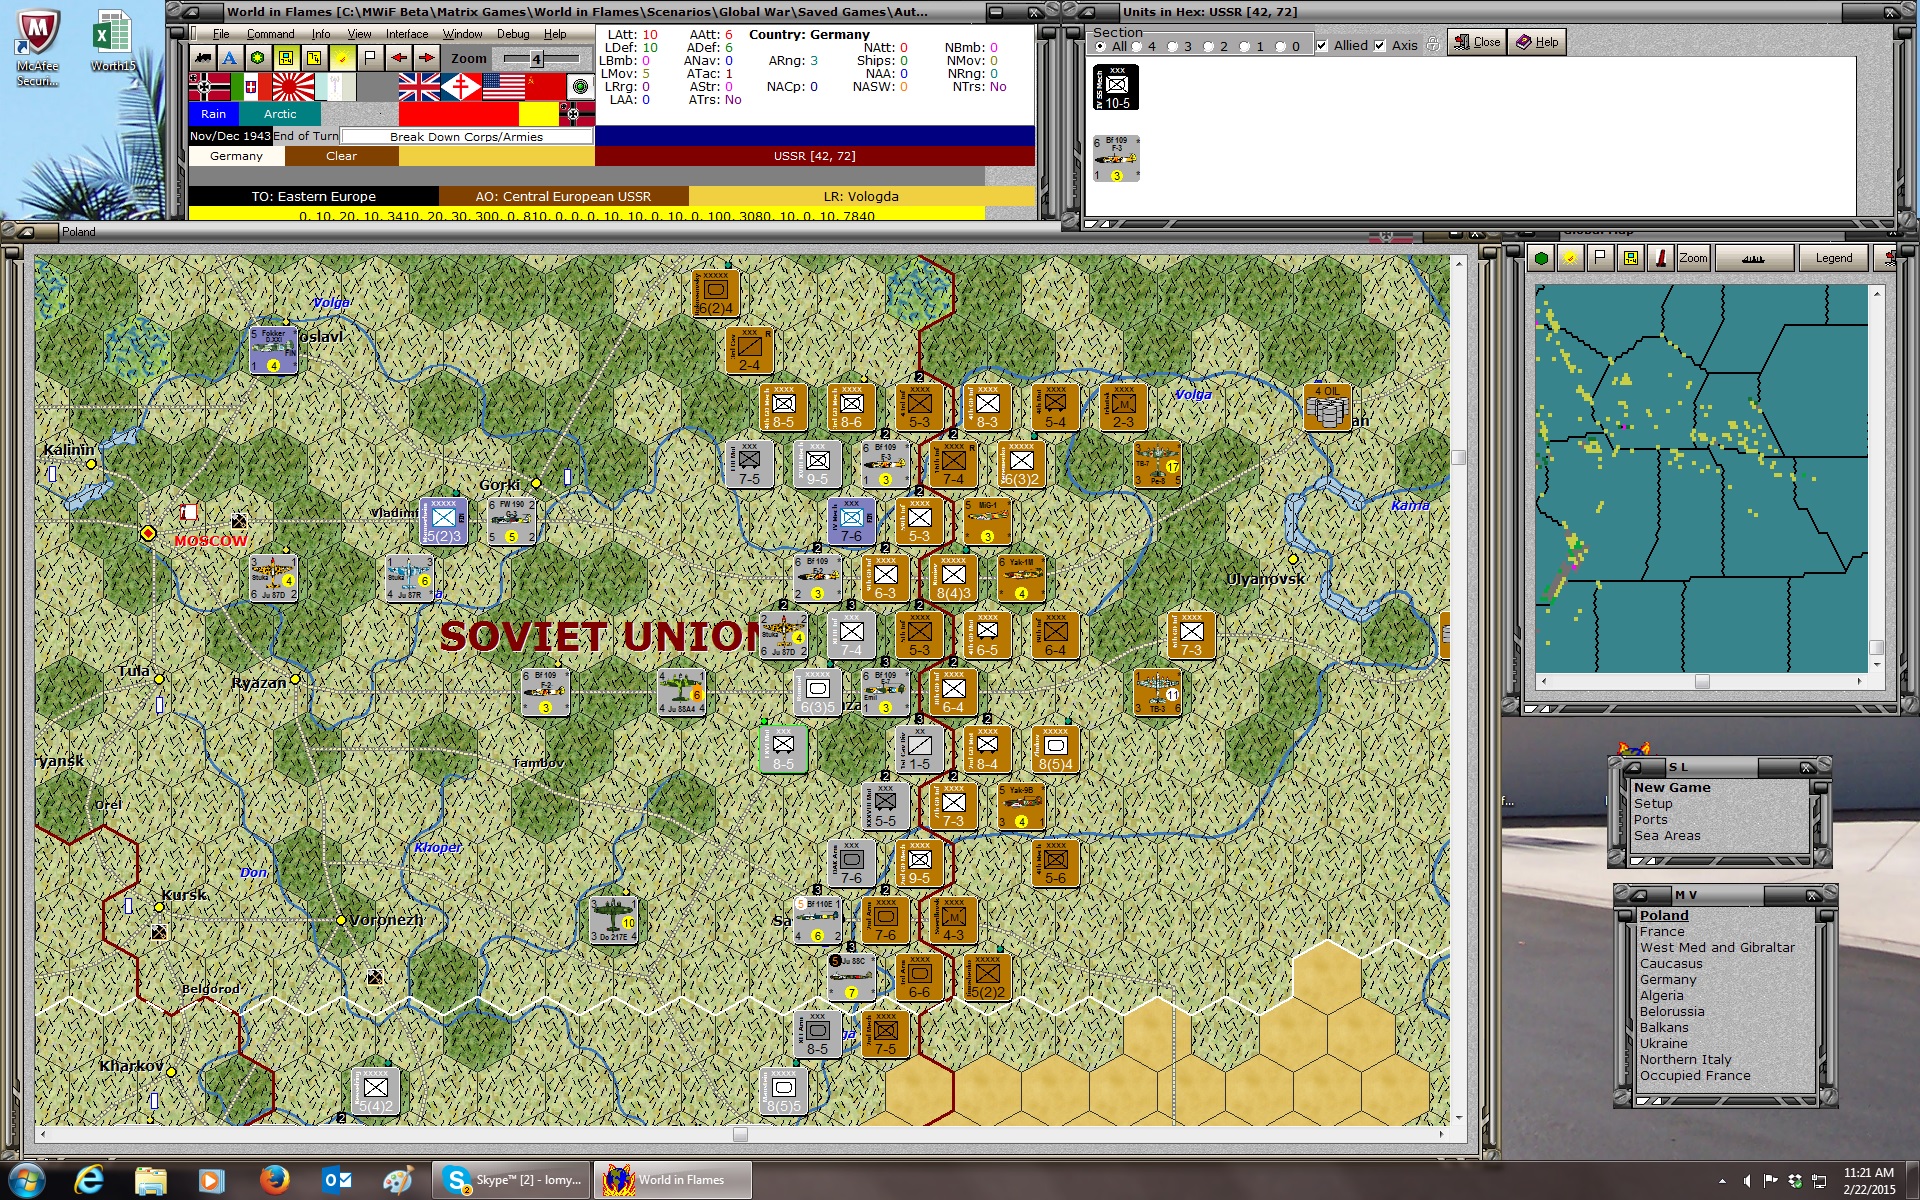This screenshot has width=1920, height=1200.
Task: Collapse the M V panel with its arrow
Action: (x=1639, y=895)
